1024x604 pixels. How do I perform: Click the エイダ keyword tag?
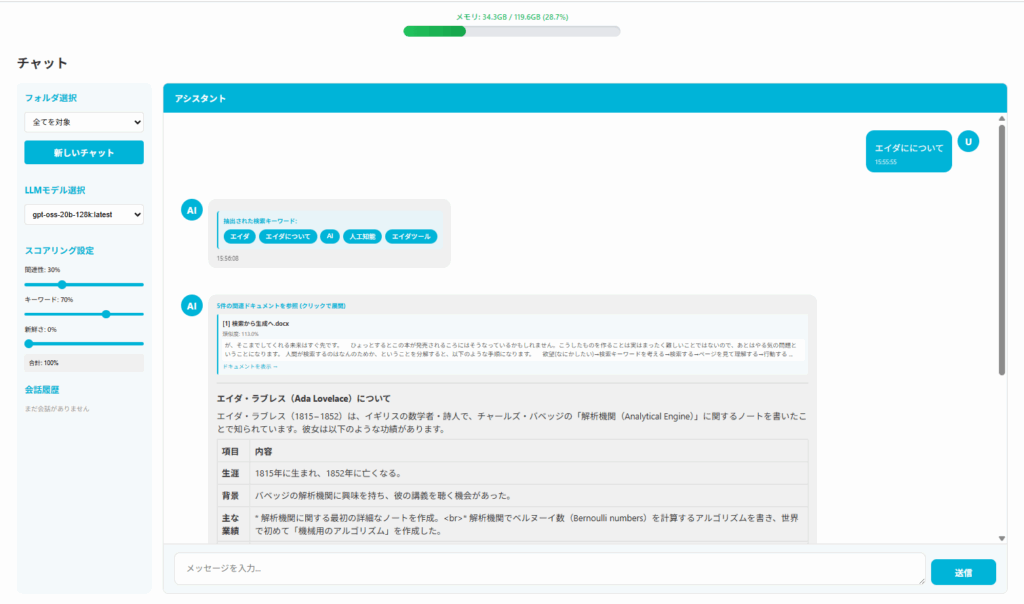(239, 237)
